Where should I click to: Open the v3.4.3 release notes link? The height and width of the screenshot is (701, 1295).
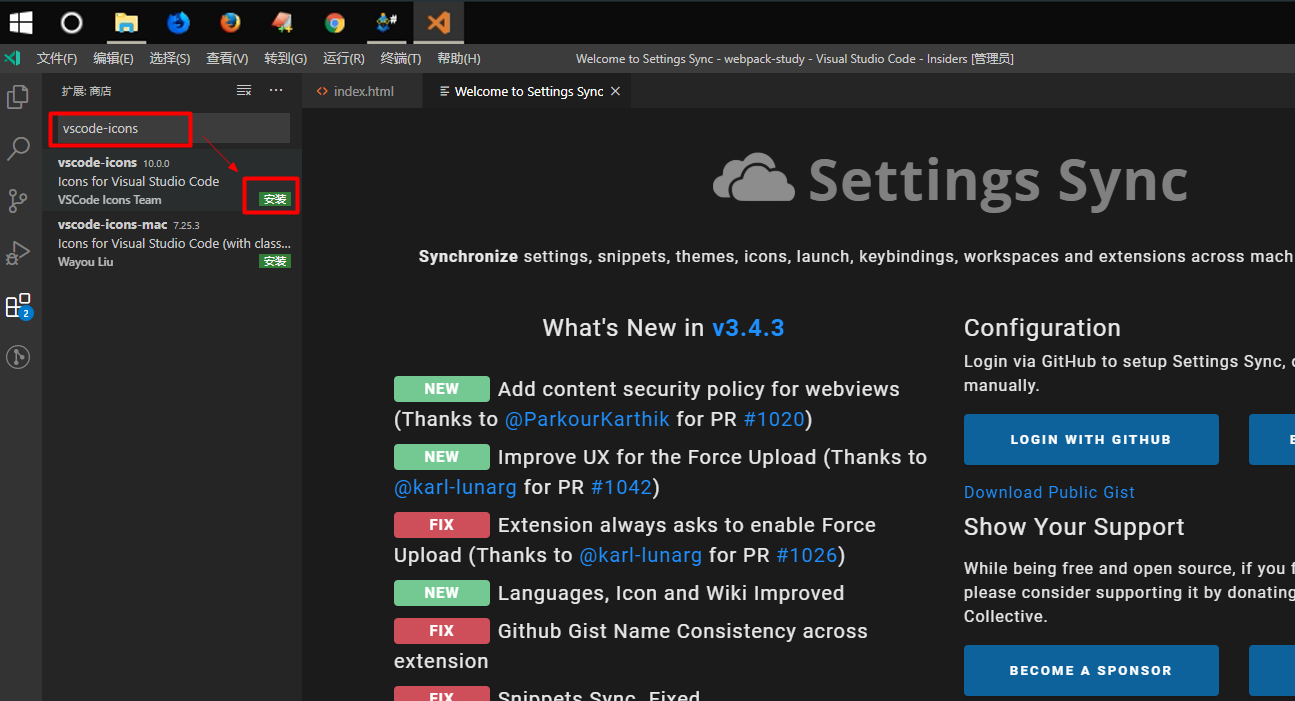(748, 327)
